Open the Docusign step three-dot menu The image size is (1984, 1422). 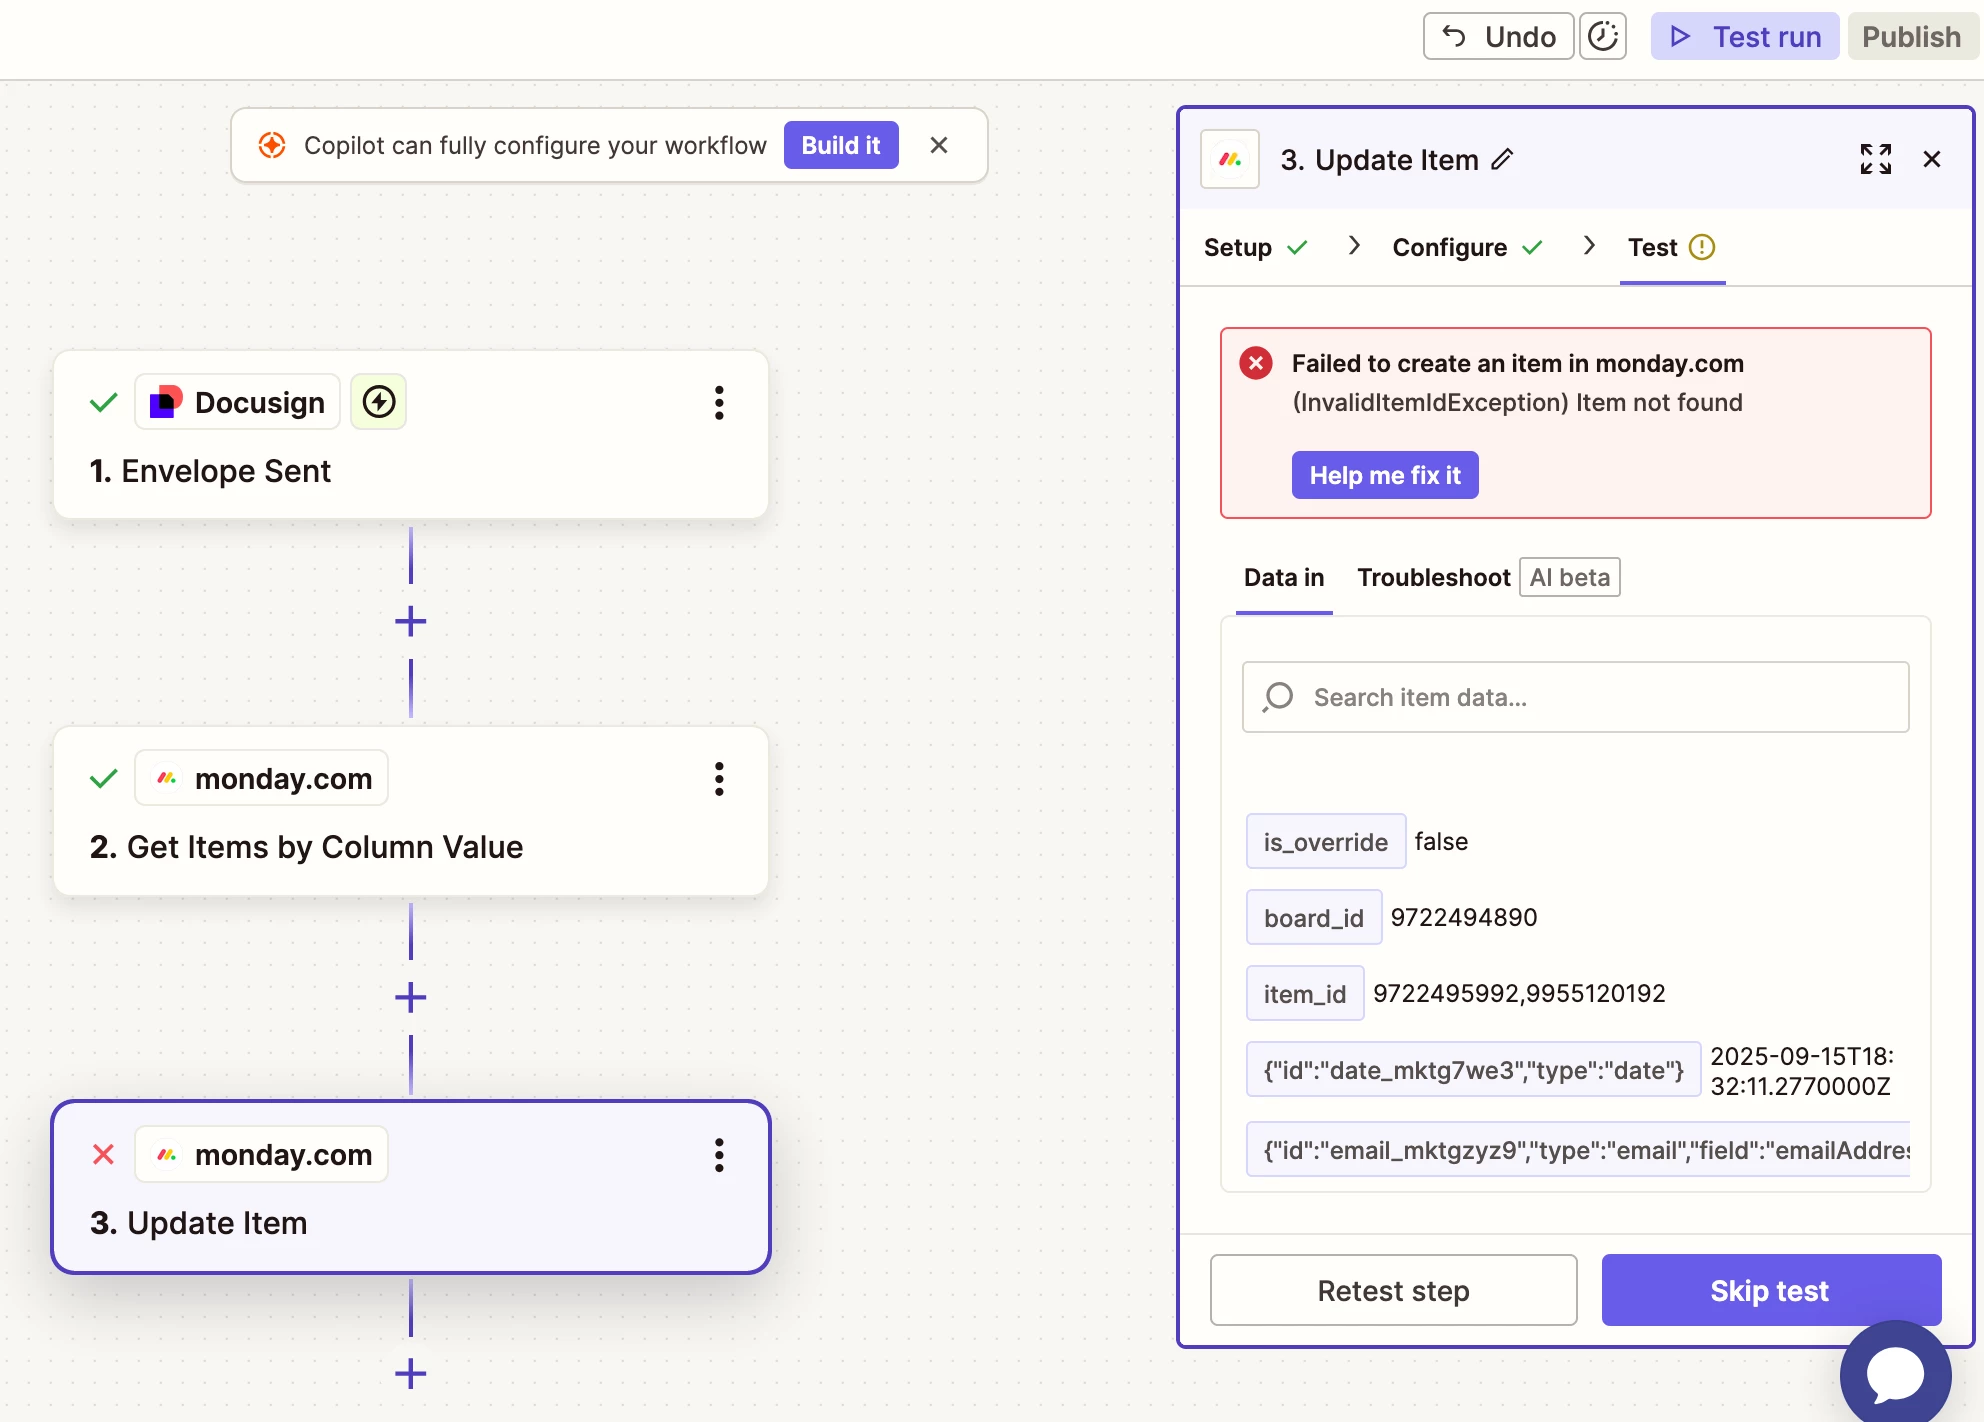(718, 402)
